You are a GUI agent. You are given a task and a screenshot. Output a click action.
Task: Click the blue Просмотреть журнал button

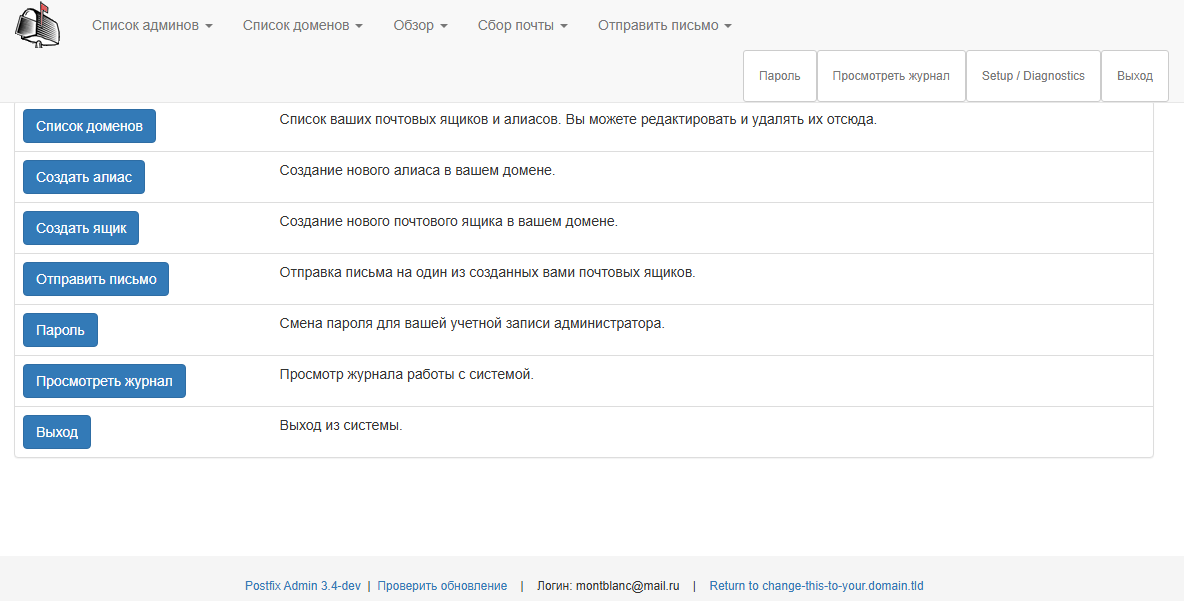point(104,381)
